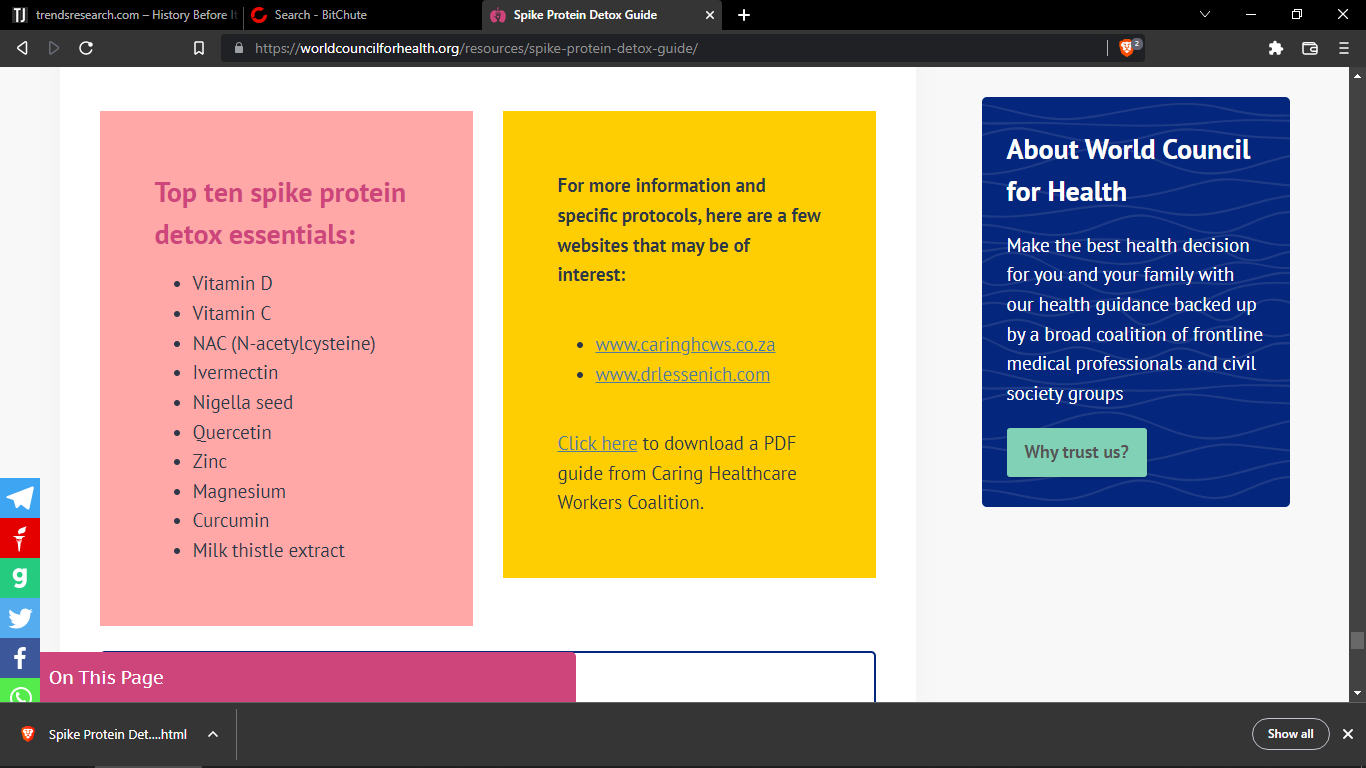Open the tab search dropdown arrow

click(x=1204, y=14)
